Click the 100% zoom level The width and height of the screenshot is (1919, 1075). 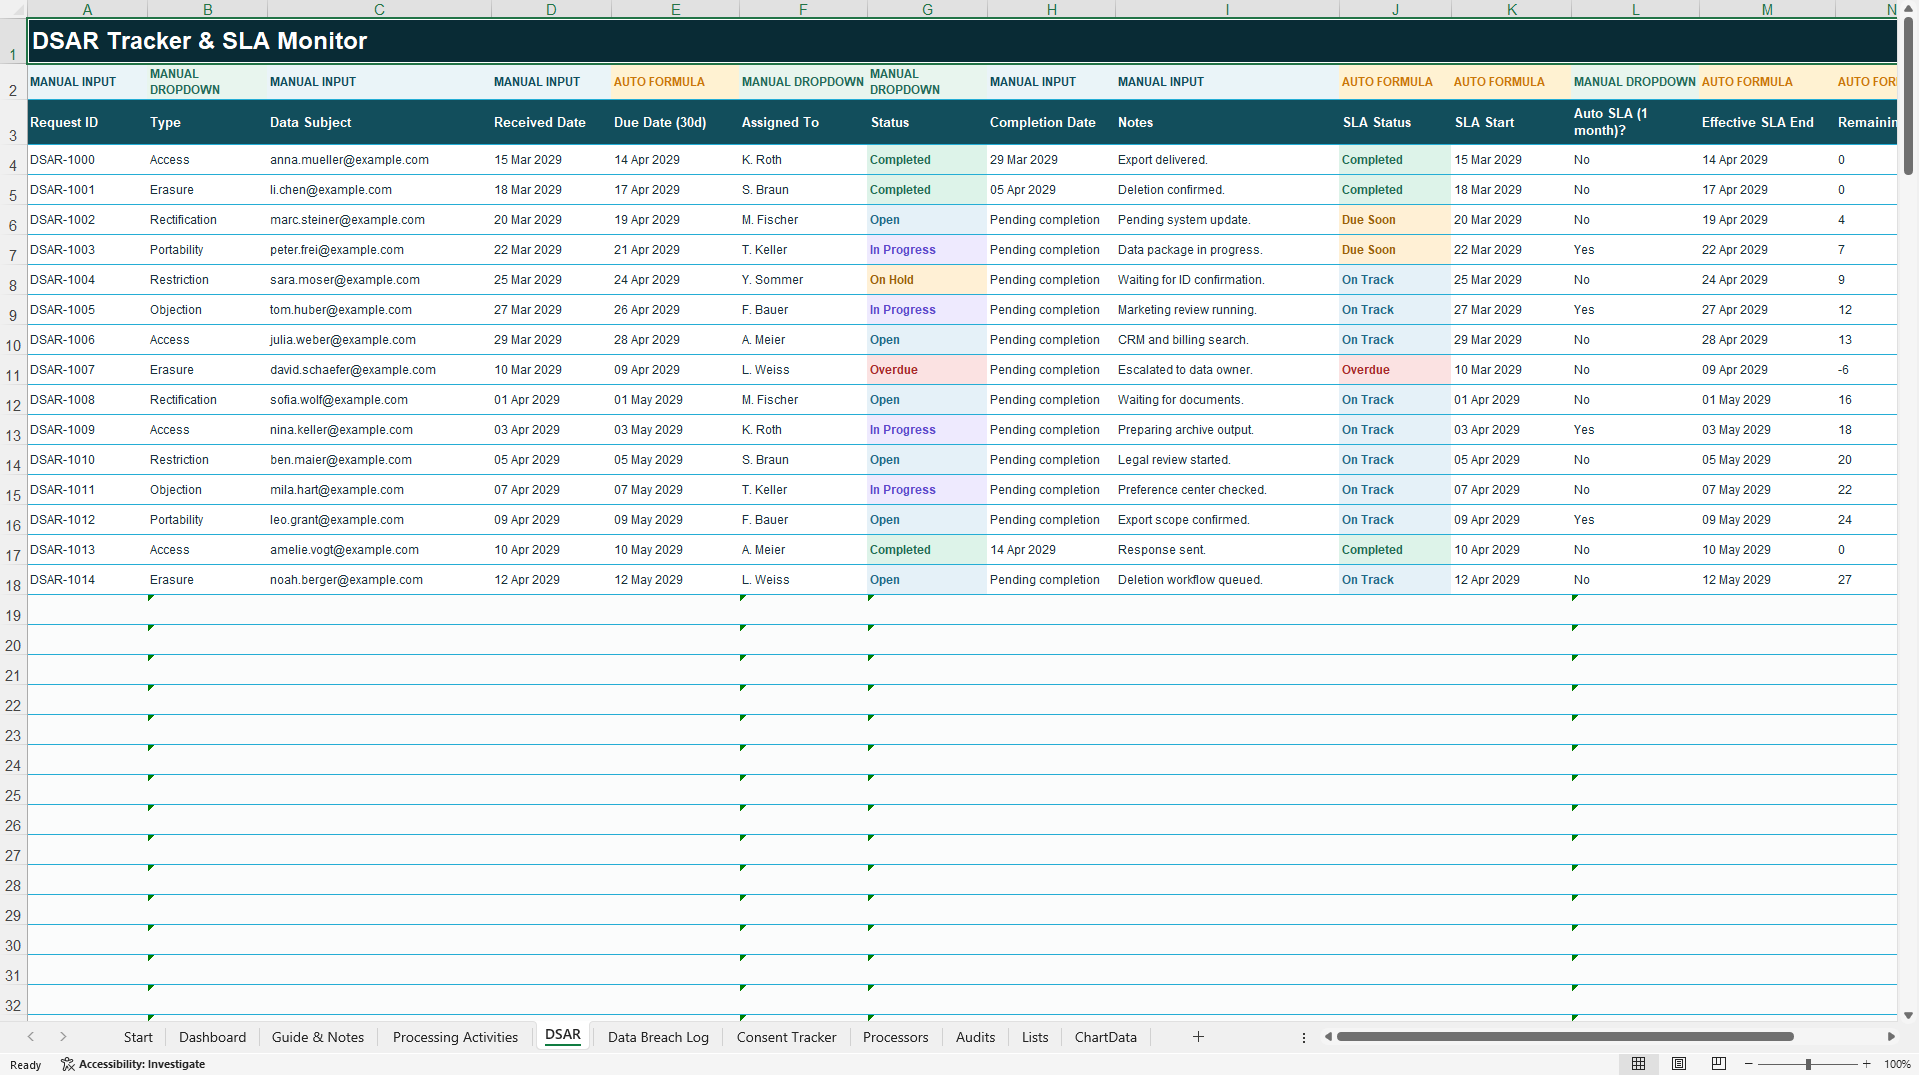(x=1897, y=1064)
